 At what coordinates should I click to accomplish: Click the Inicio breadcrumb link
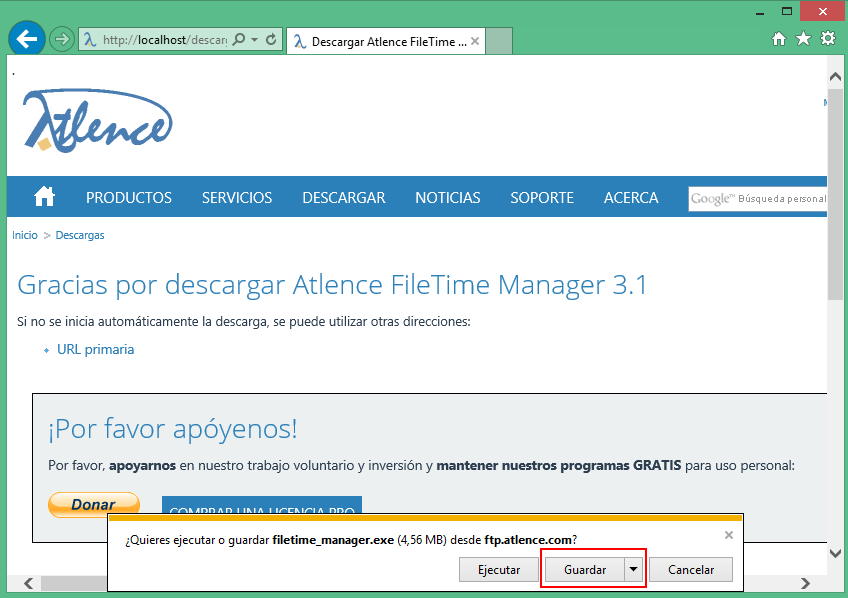[25, 235]
